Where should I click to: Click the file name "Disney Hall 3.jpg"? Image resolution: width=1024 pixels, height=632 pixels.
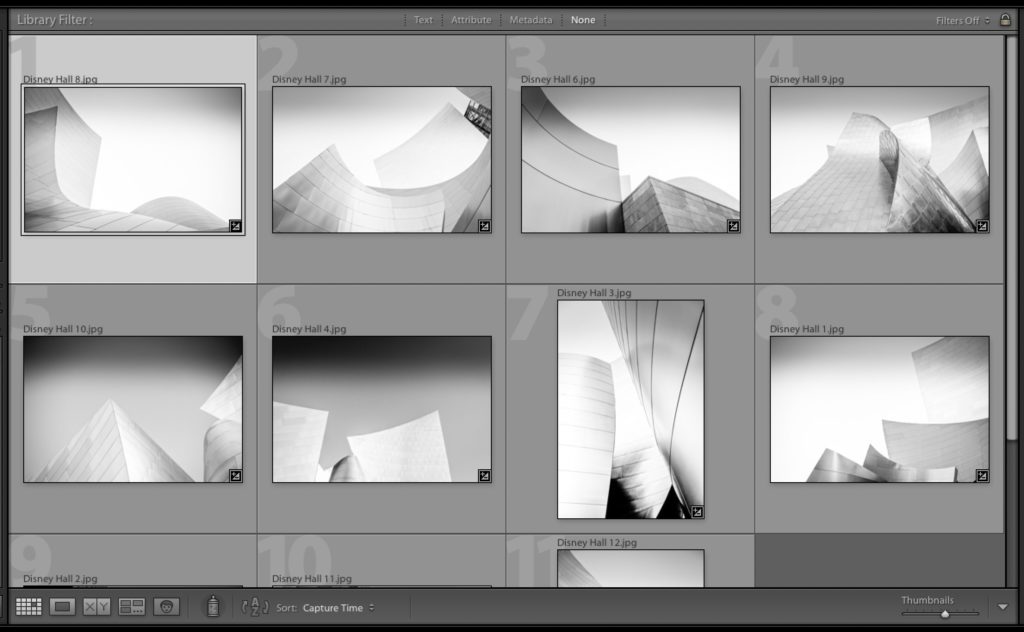[x=594, y=292]
